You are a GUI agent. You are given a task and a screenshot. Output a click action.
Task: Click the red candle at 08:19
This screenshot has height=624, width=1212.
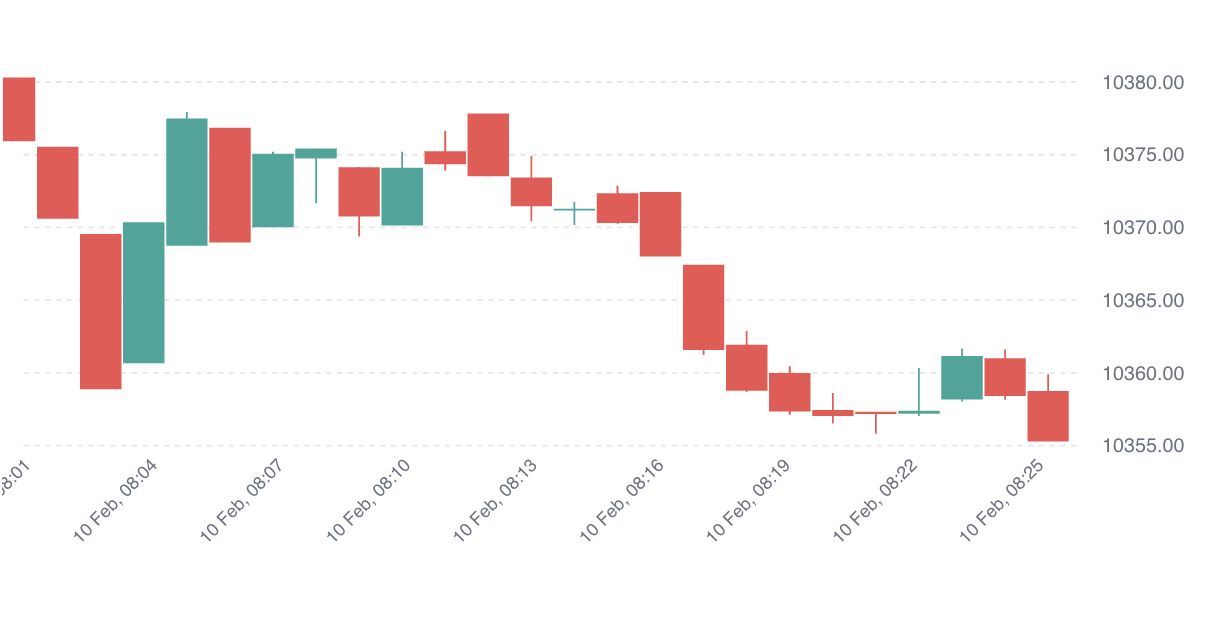[789, 392]
